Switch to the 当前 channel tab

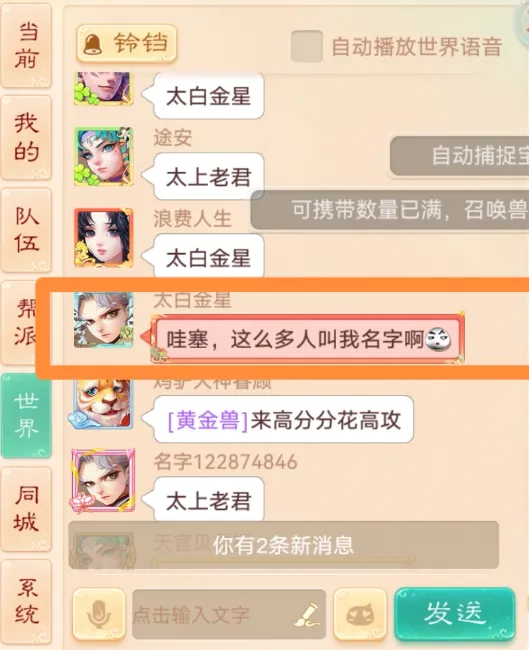(26, 46)
